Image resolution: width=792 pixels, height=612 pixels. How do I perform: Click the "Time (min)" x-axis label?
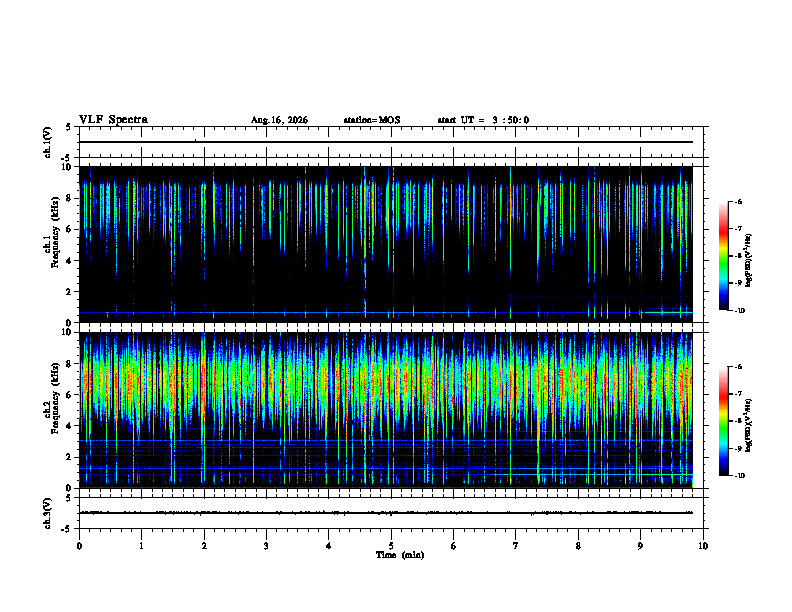400,555
